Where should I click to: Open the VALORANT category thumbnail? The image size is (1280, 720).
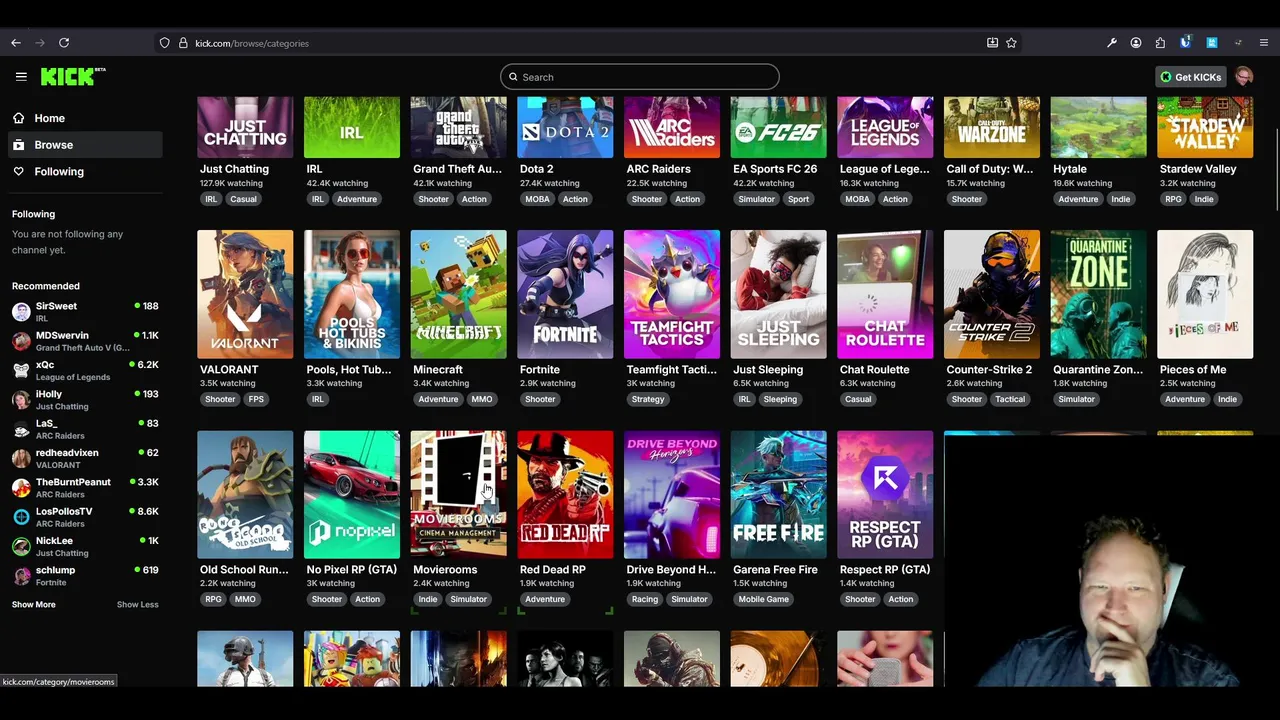pos(245,294)
